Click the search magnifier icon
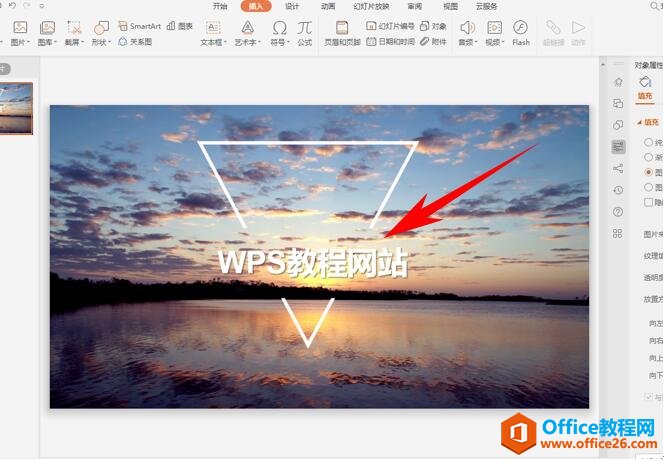This screenshot has width=664, height=461. pyautogui.click(x=655, y=6)
